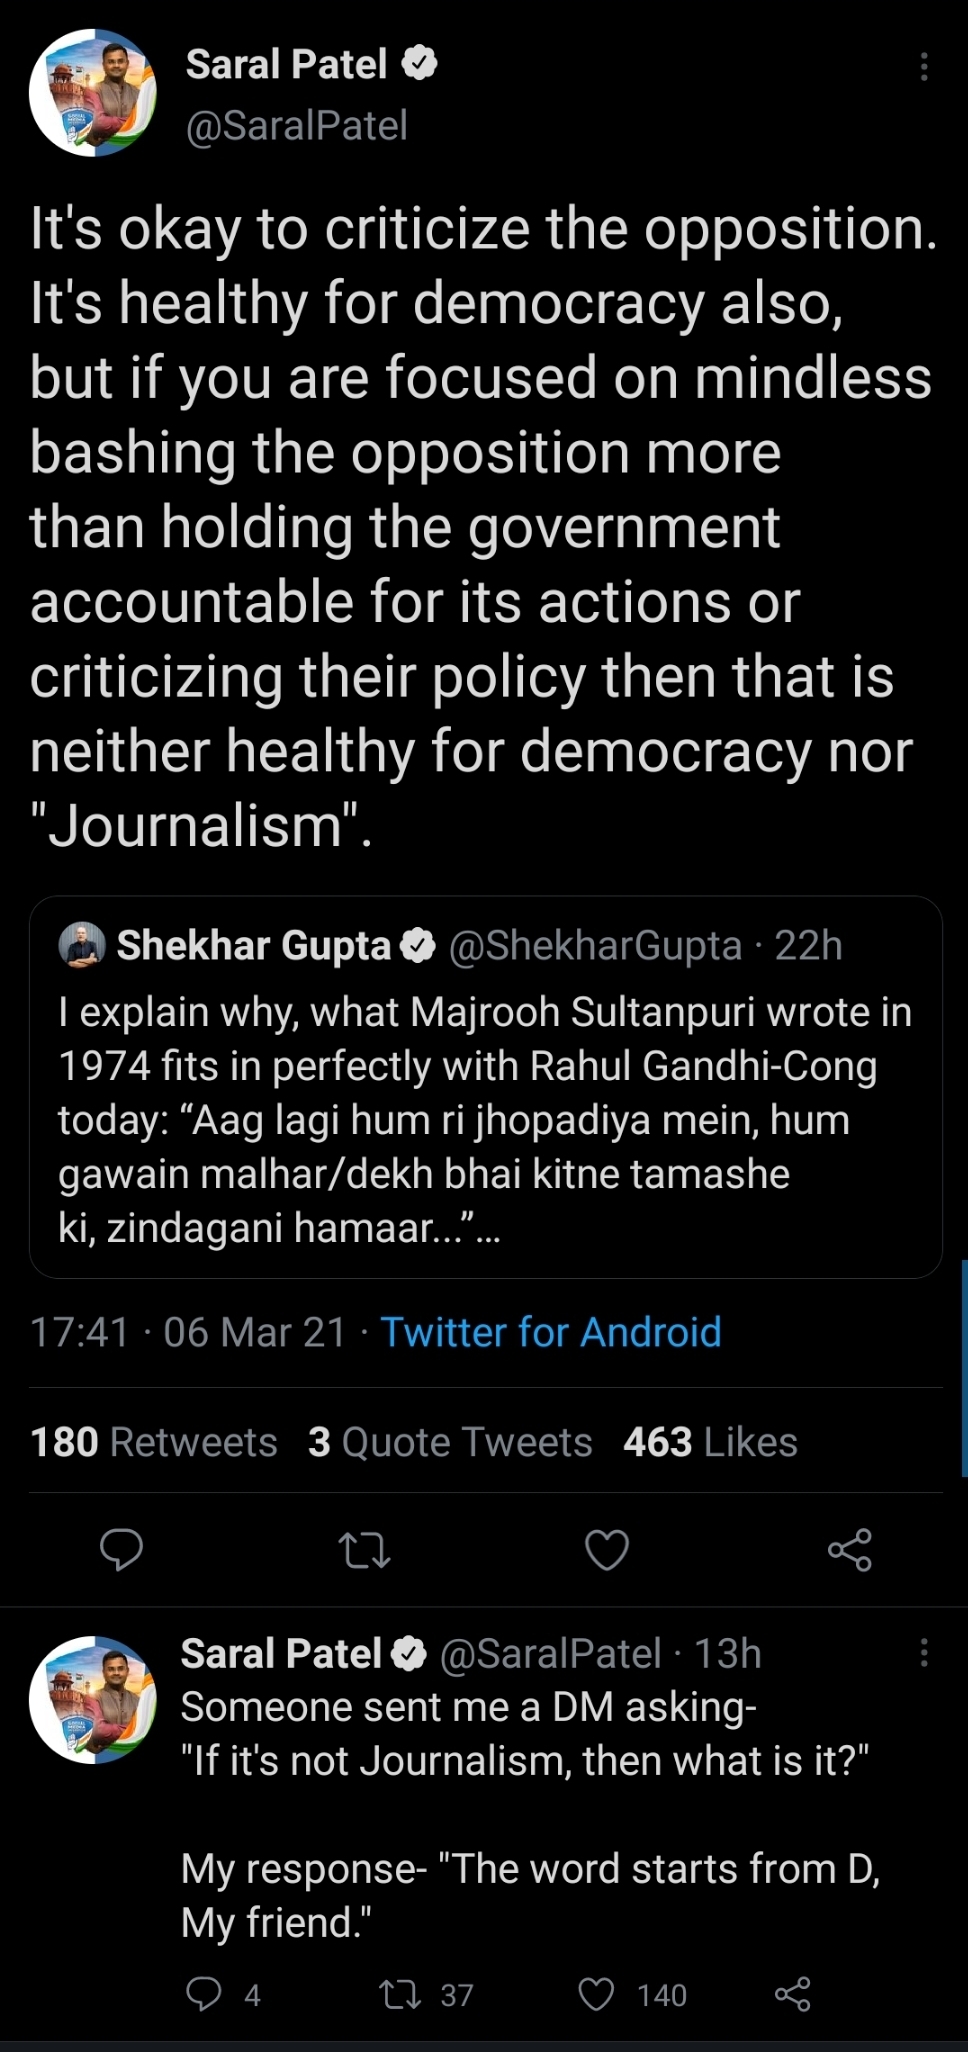Open the Twitter for Android link

pos(551,1332)
